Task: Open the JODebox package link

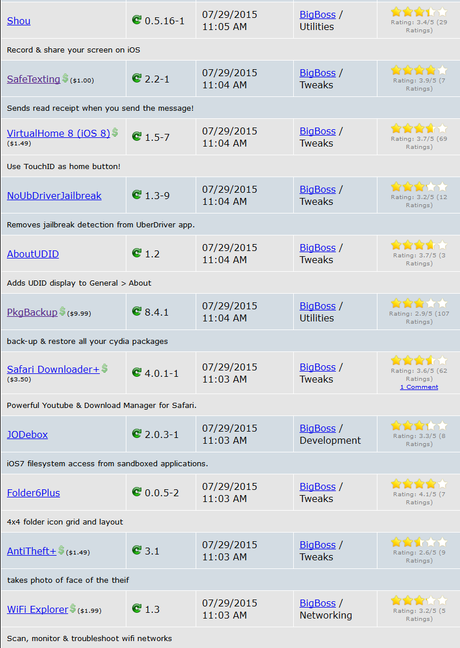Action: point(27,434)
